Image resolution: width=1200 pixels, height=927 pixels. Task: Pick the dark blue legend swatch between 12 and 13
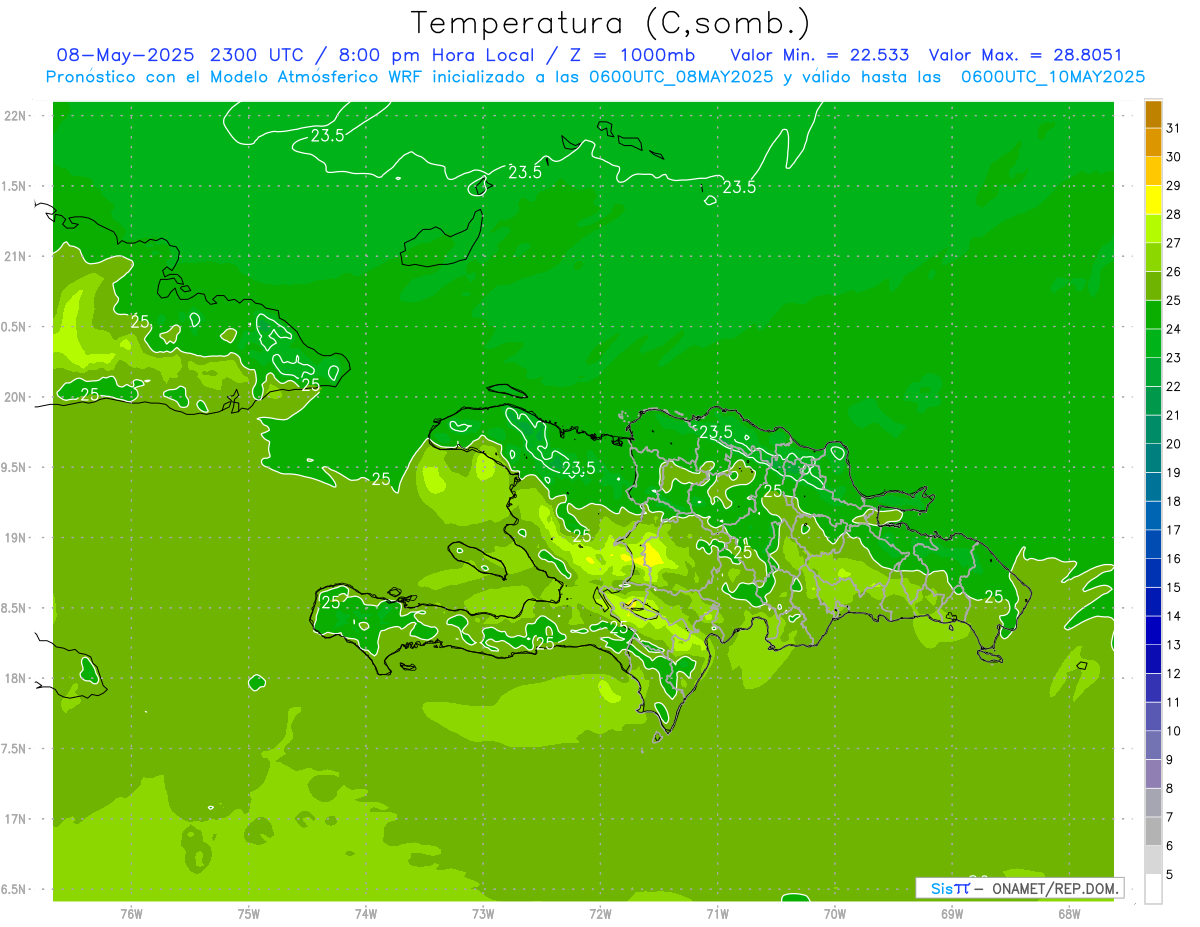coord(1153,659)
